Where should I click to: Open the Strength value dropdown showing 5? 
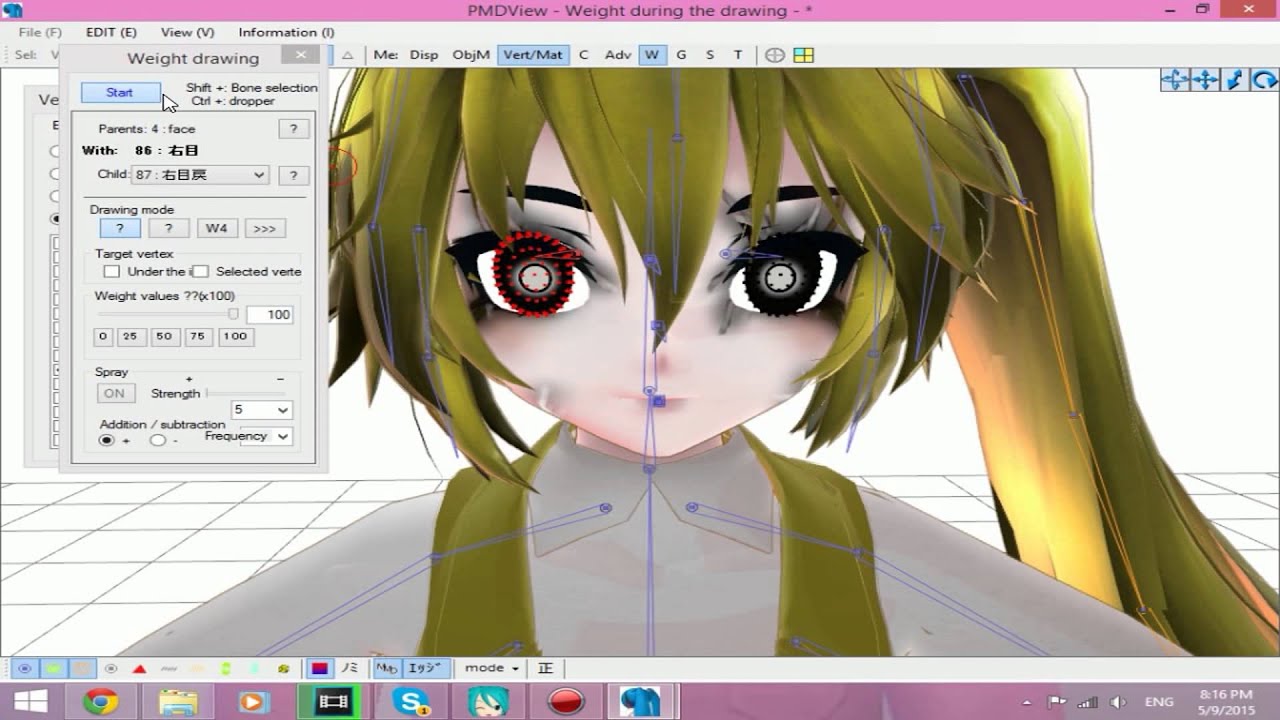click(261, 410)
